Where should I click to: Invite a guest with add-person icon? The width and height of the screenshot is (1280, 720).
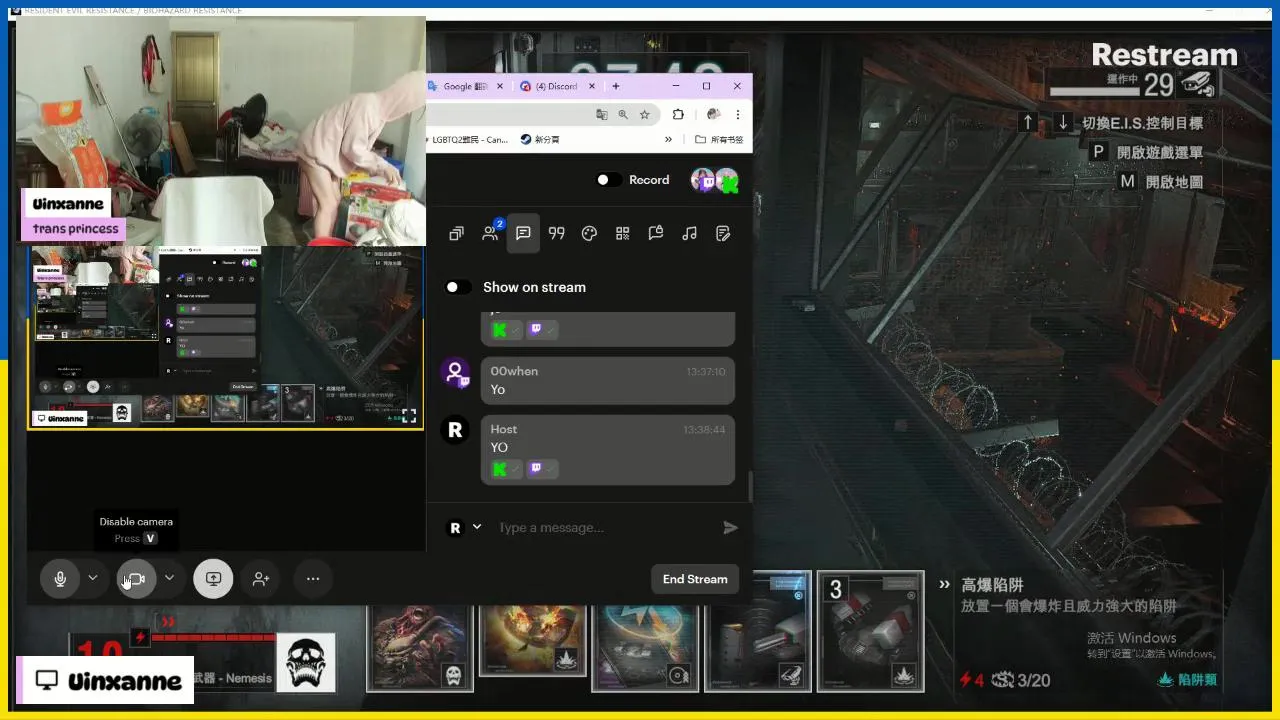pos(261,578)
